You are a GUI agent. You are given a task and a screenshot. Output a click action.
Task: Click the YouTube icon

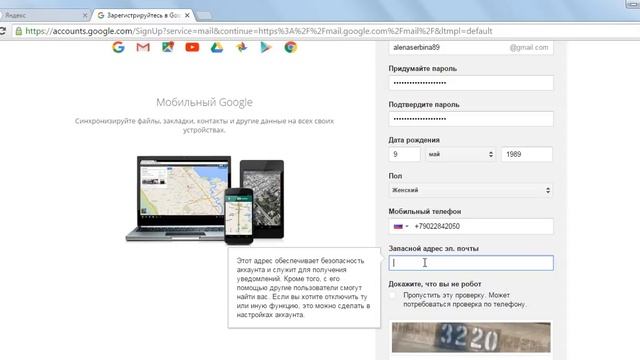192,47
